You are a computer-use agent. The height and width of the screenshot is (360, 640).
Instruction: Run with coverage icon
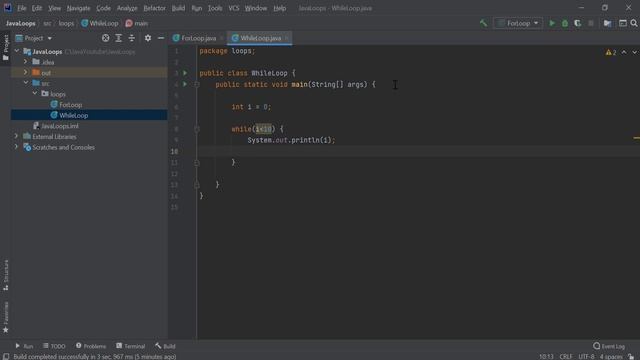point(578,23)
